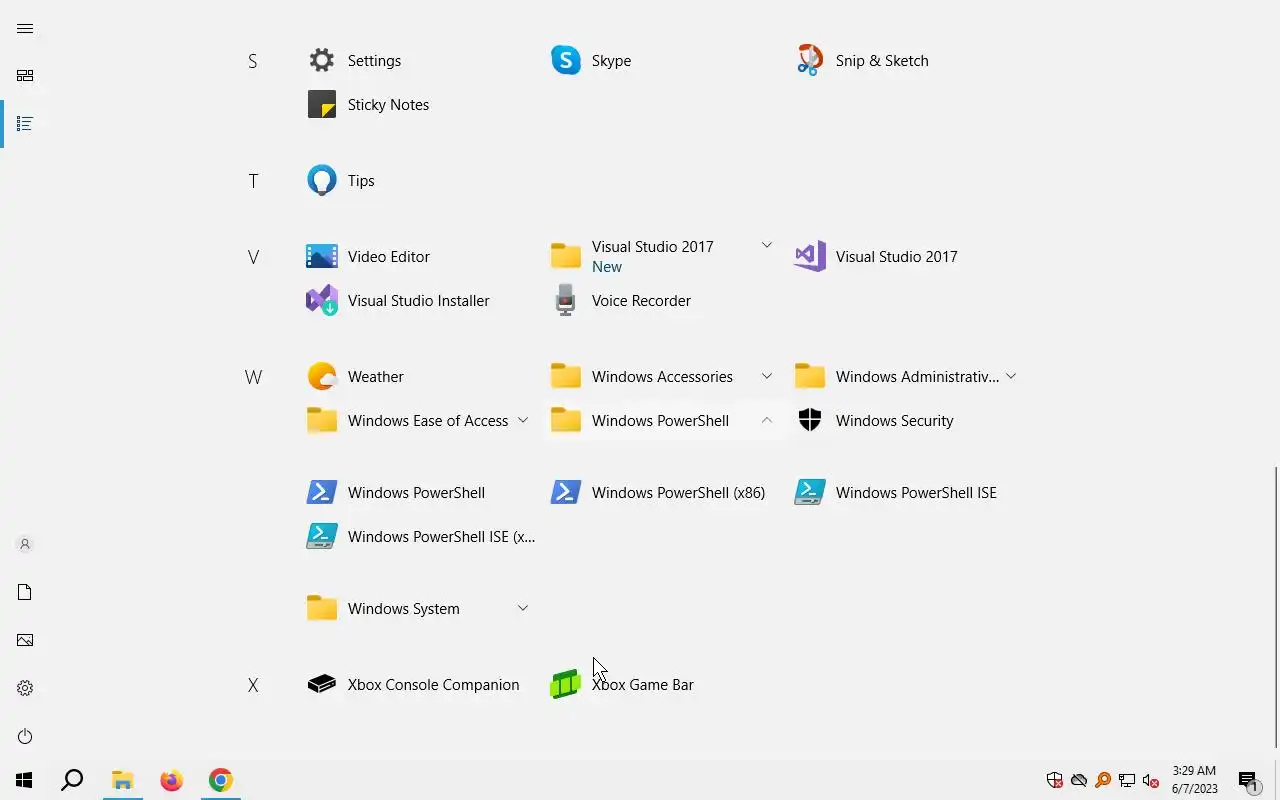Open the notification center icon
This screenshot has width=1280, height=800.
[1248, 780]
